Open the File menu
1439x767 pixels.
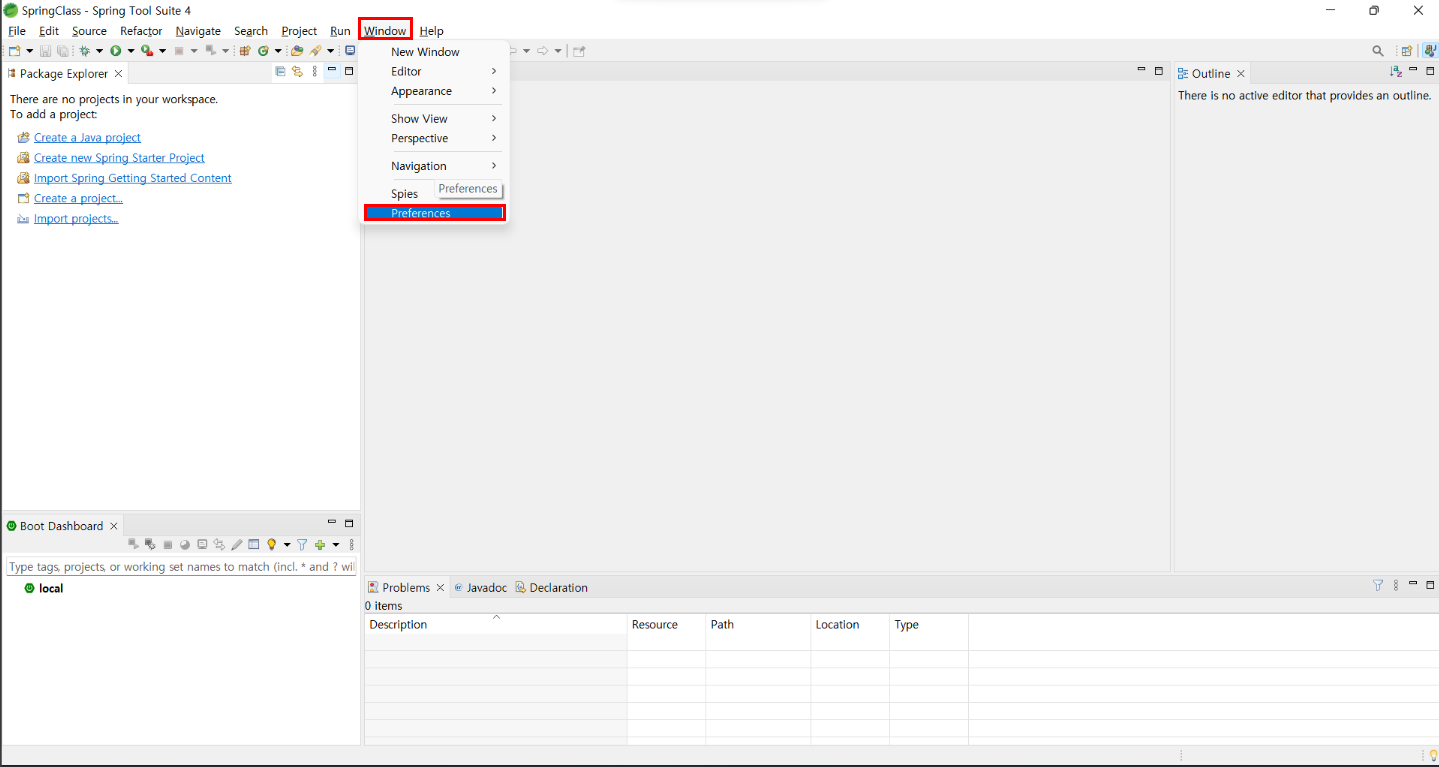tap(17, 31)
